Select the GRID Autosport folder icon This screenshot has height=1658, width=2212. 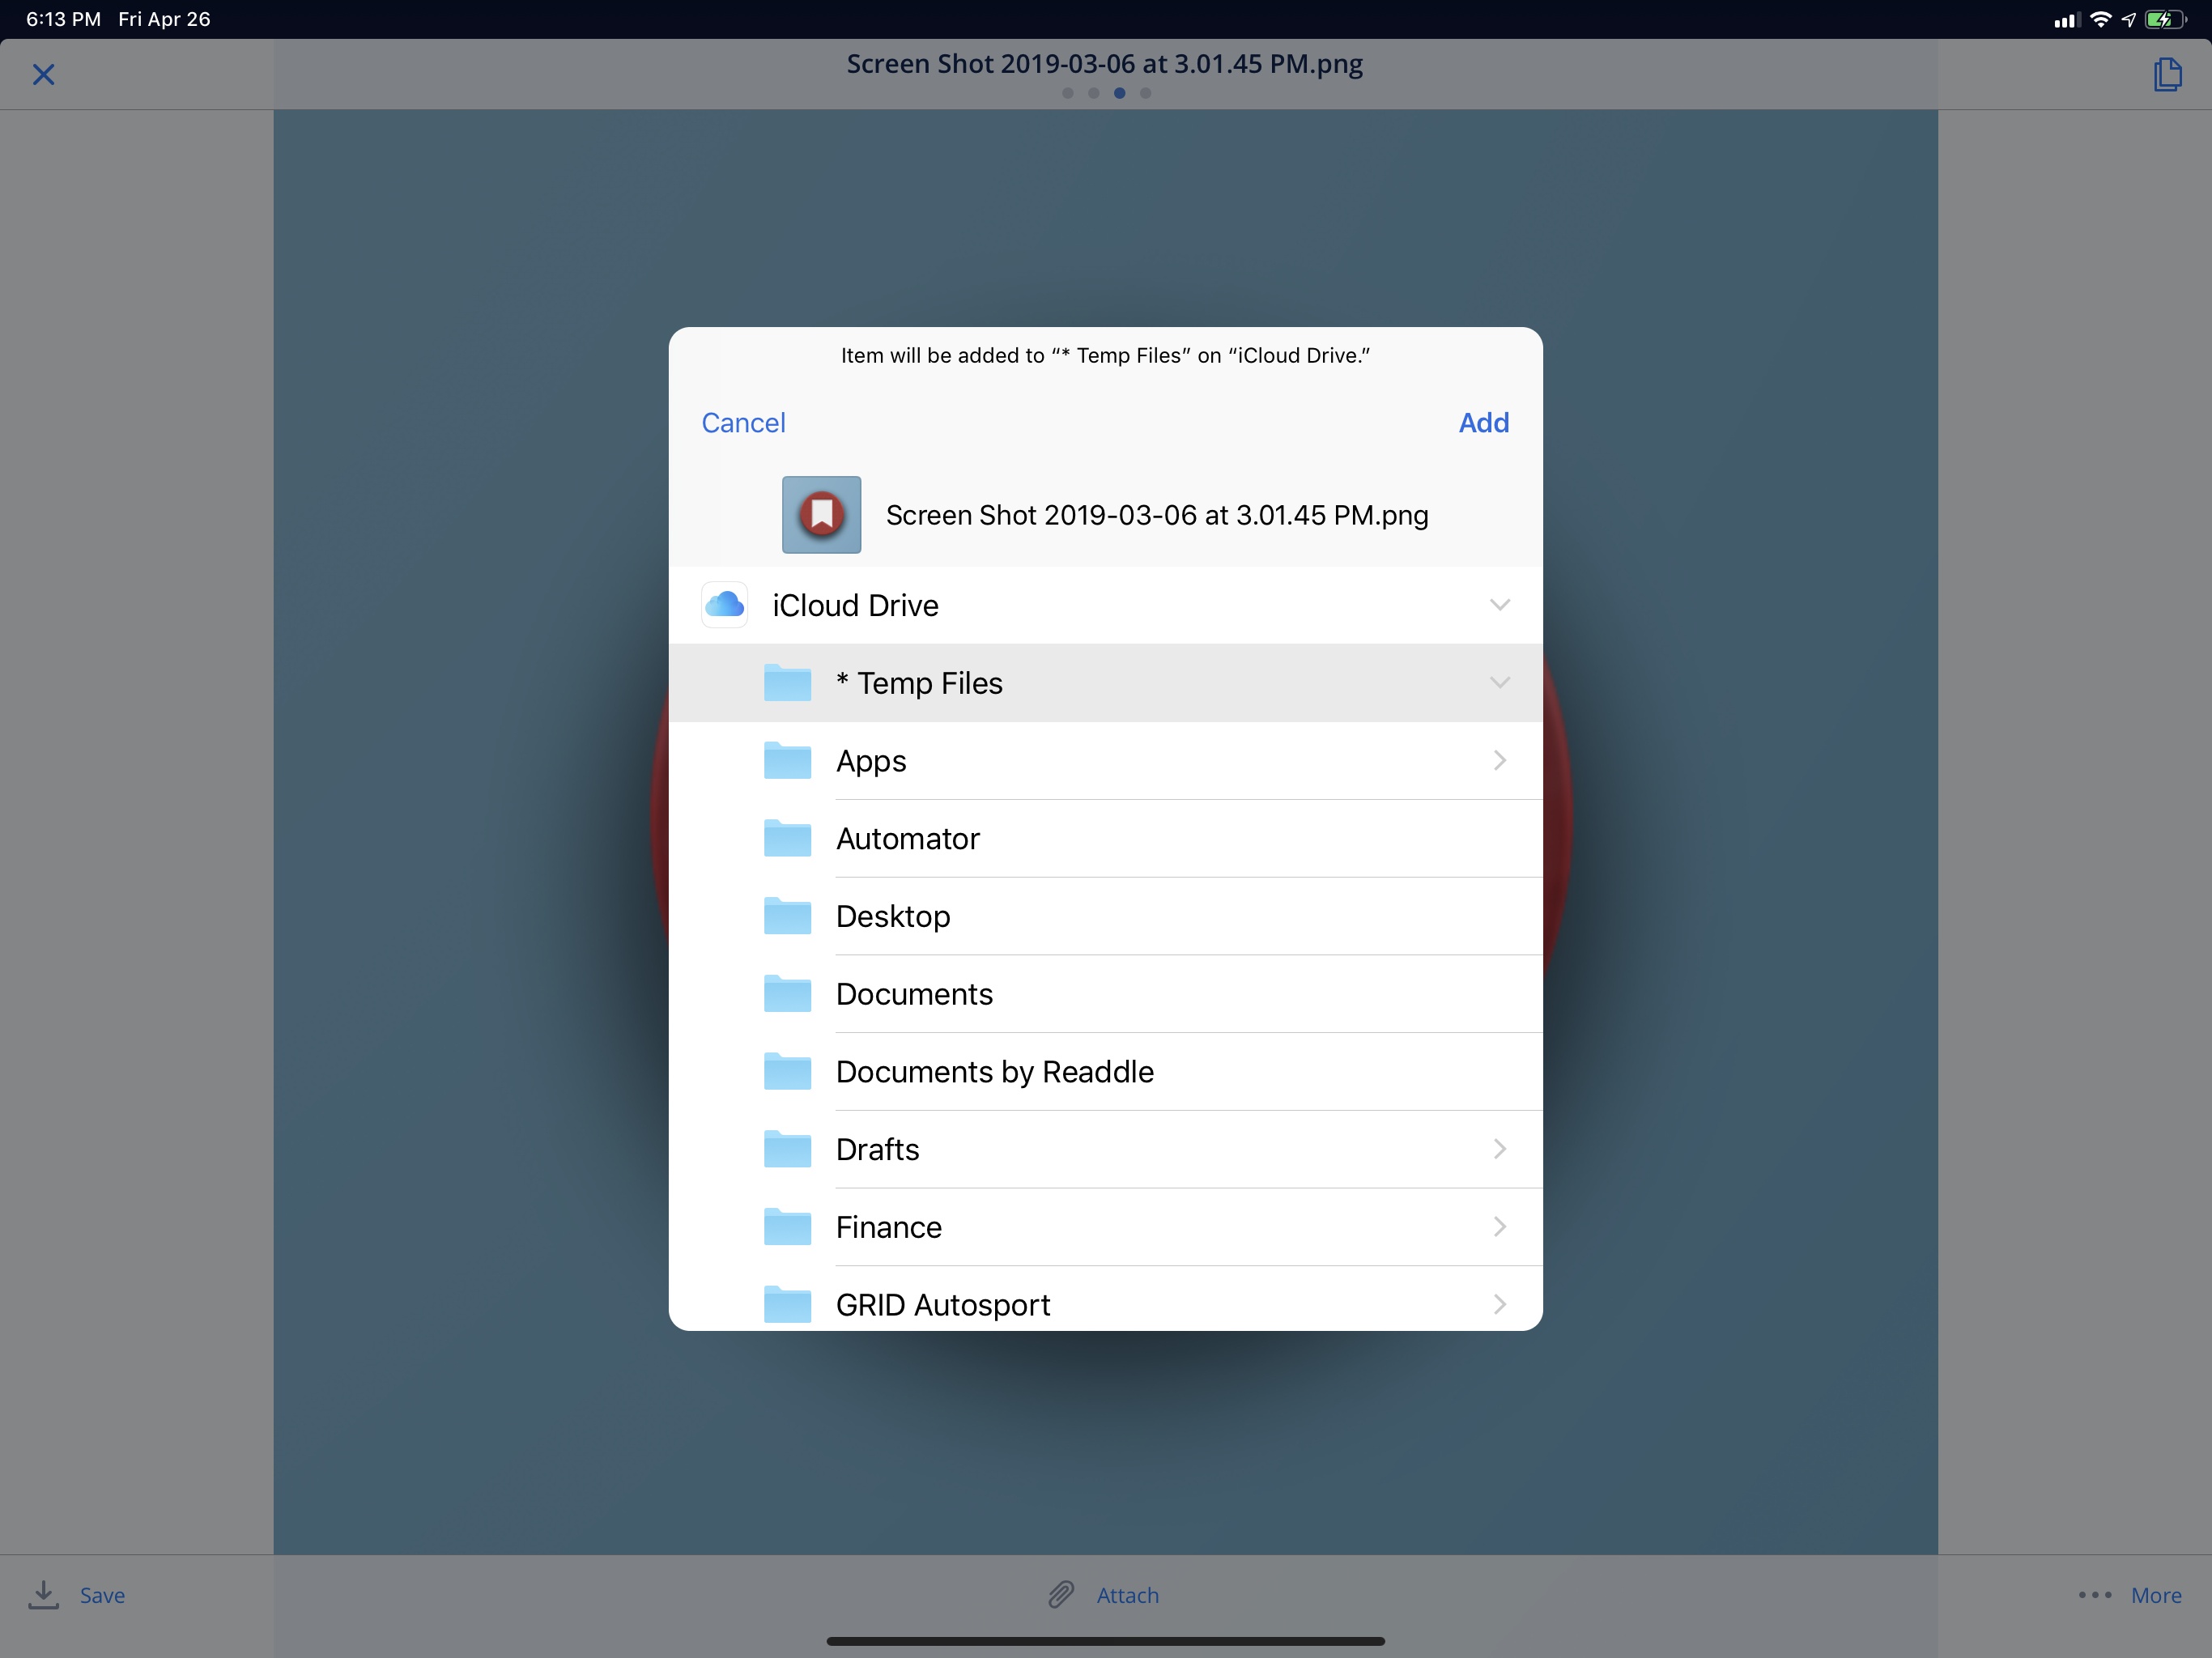787,1304
